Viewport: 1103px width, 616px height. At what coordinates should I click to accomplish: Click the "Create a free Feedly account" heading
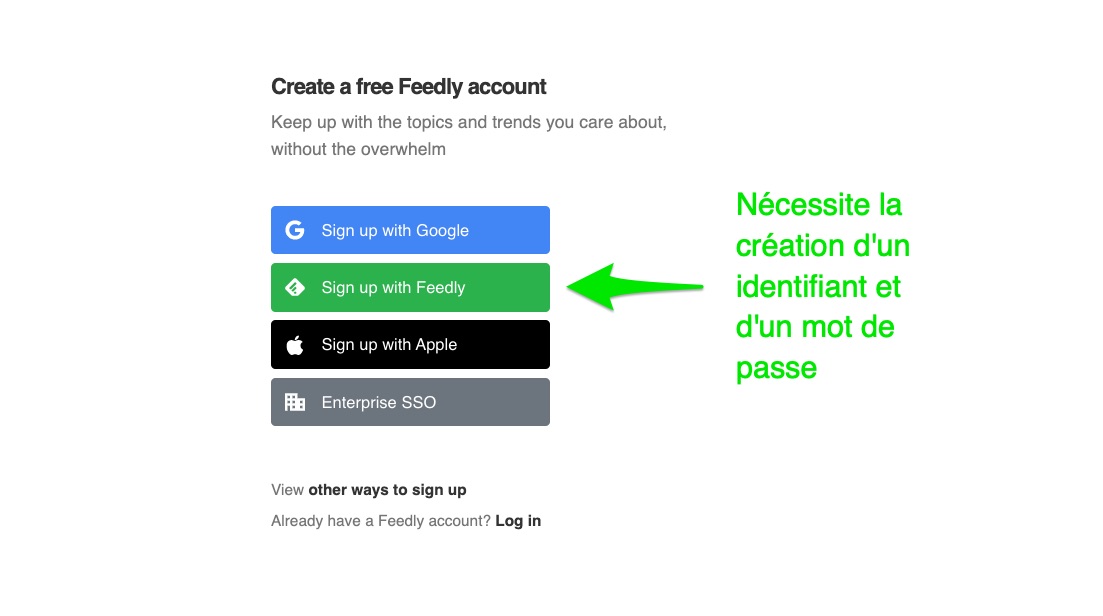pos(408,87)
